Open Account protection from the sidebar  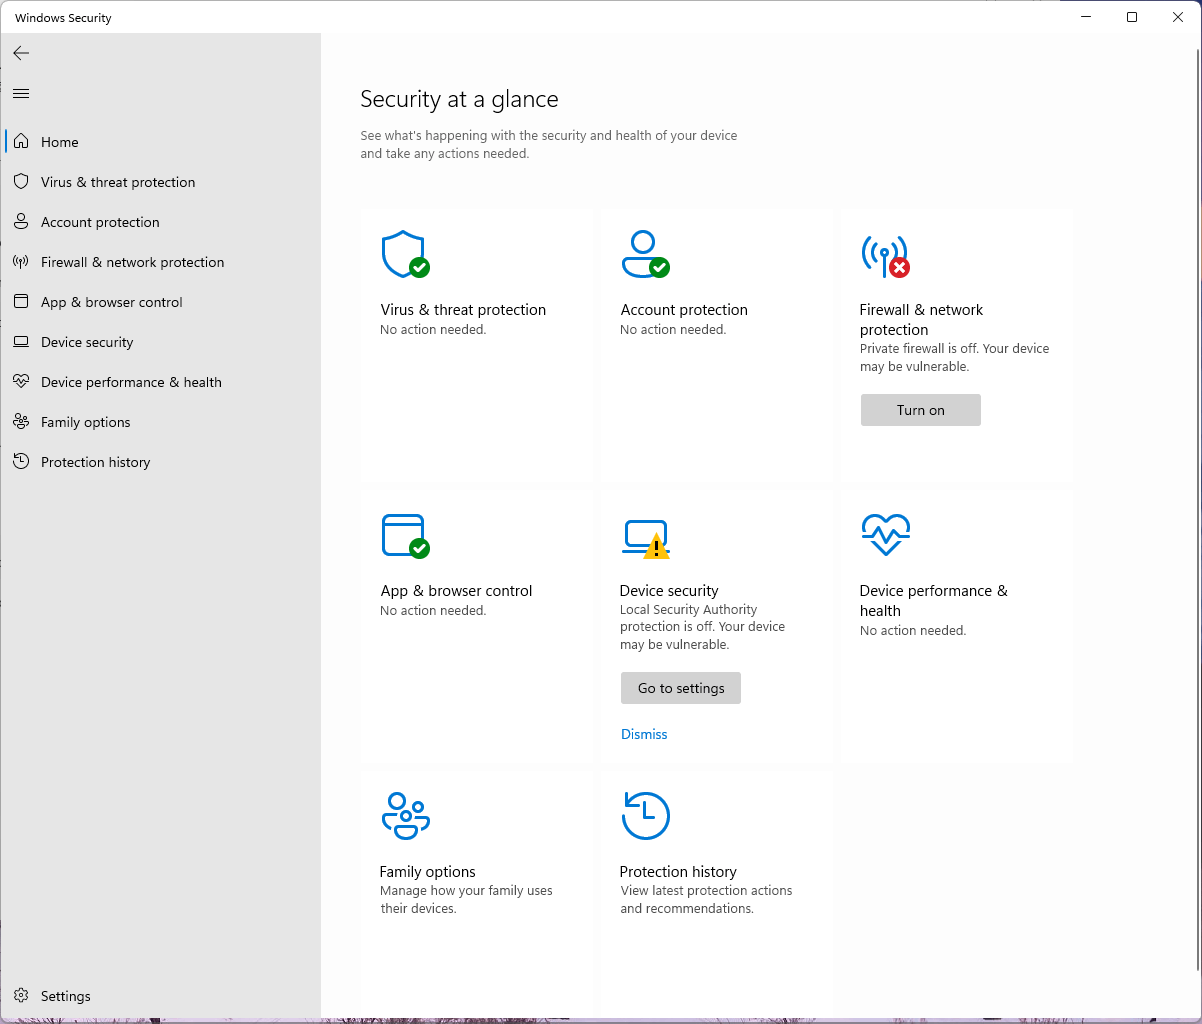click(160, 222)
